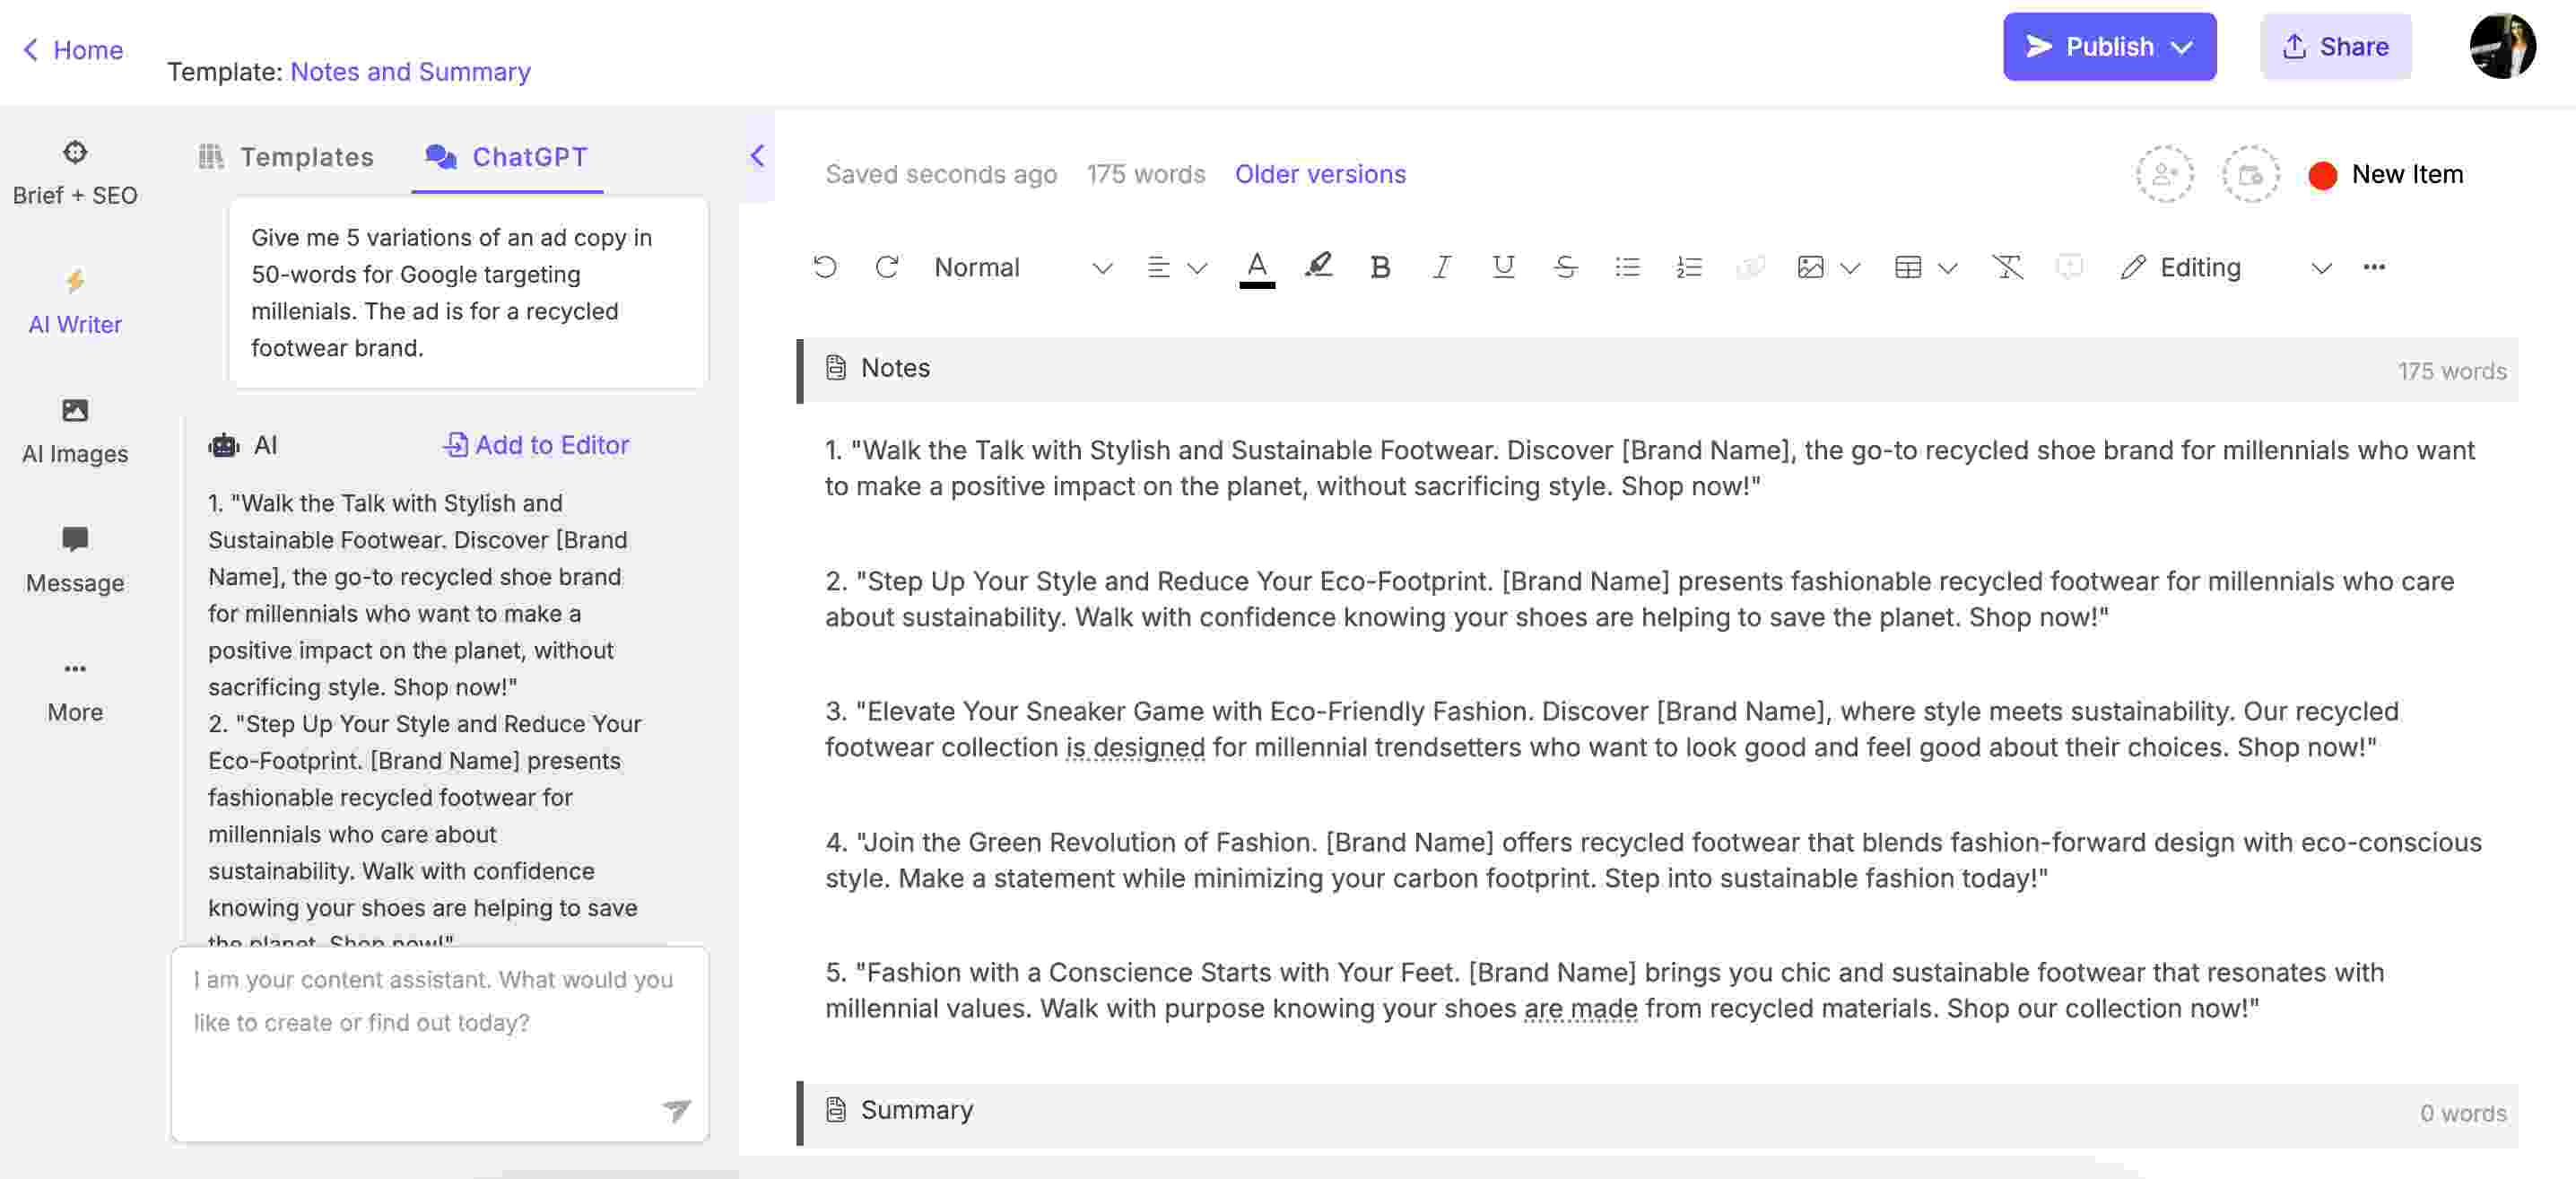Image resolution: width=2576 pixels, height=1179 pixels.
Task: Clear text formatting with the Tx icon
Action: (2007, 267)
